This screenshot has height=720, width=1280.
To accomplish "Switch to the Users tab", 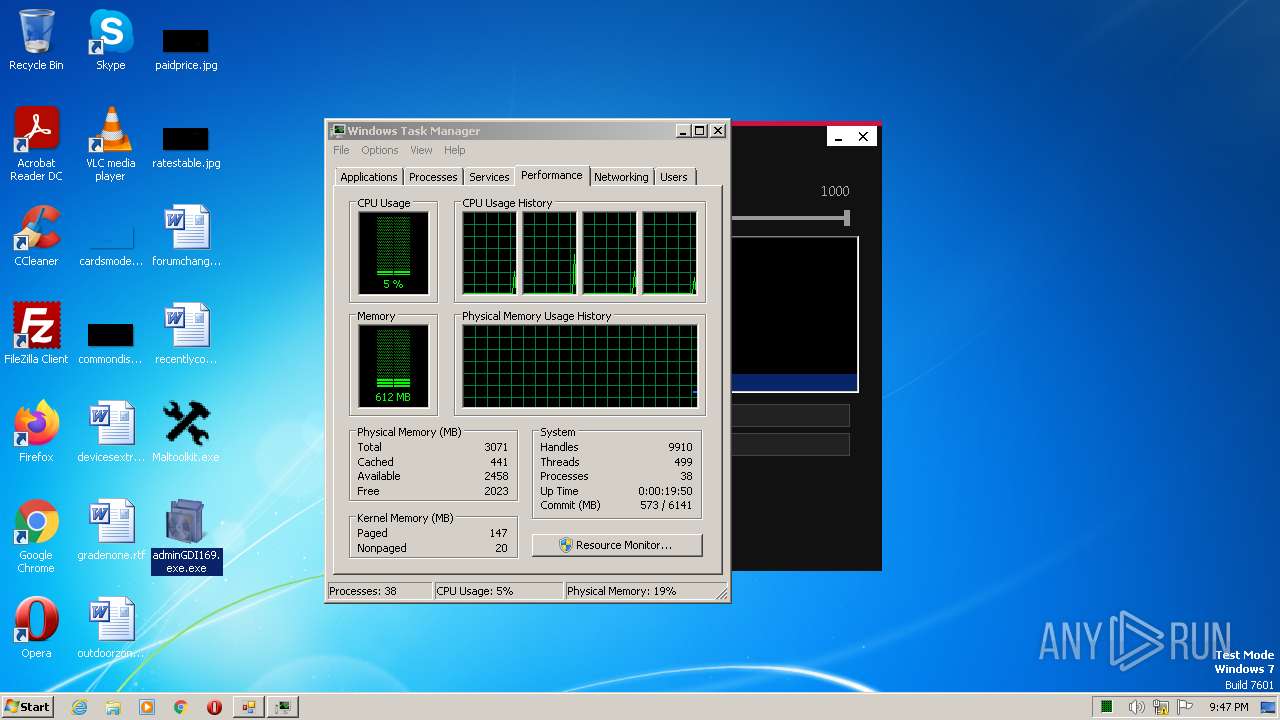I will [674, 177].
